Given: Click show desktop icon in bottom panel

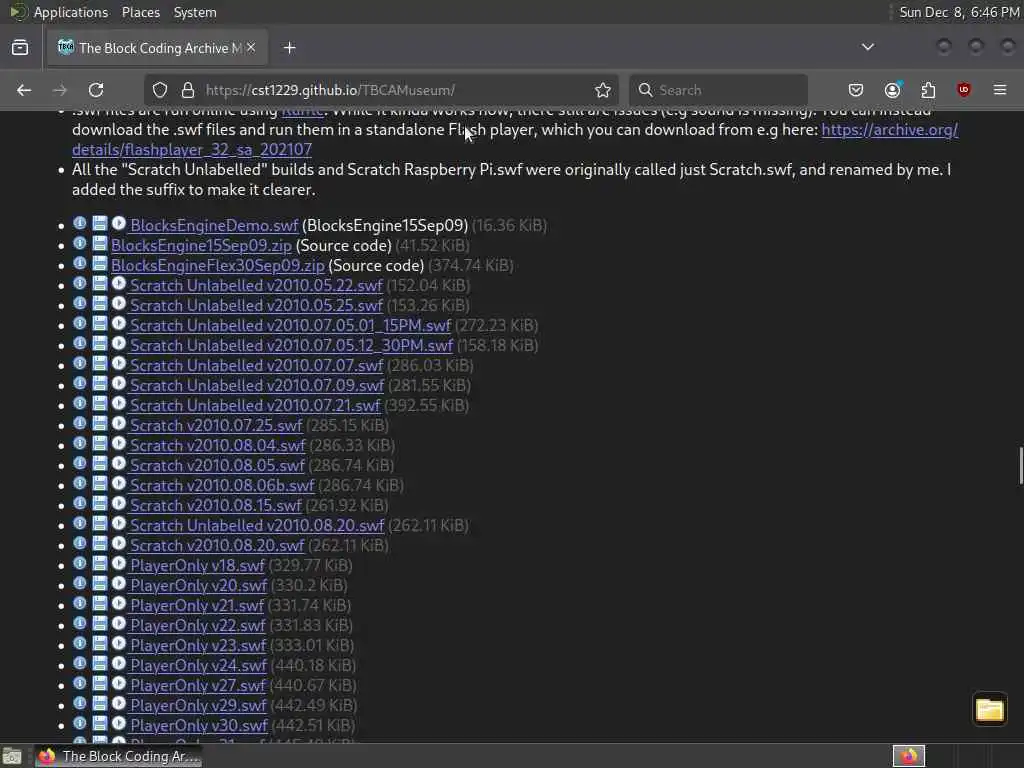Looking at the screenshot, I should coord(12,756).
